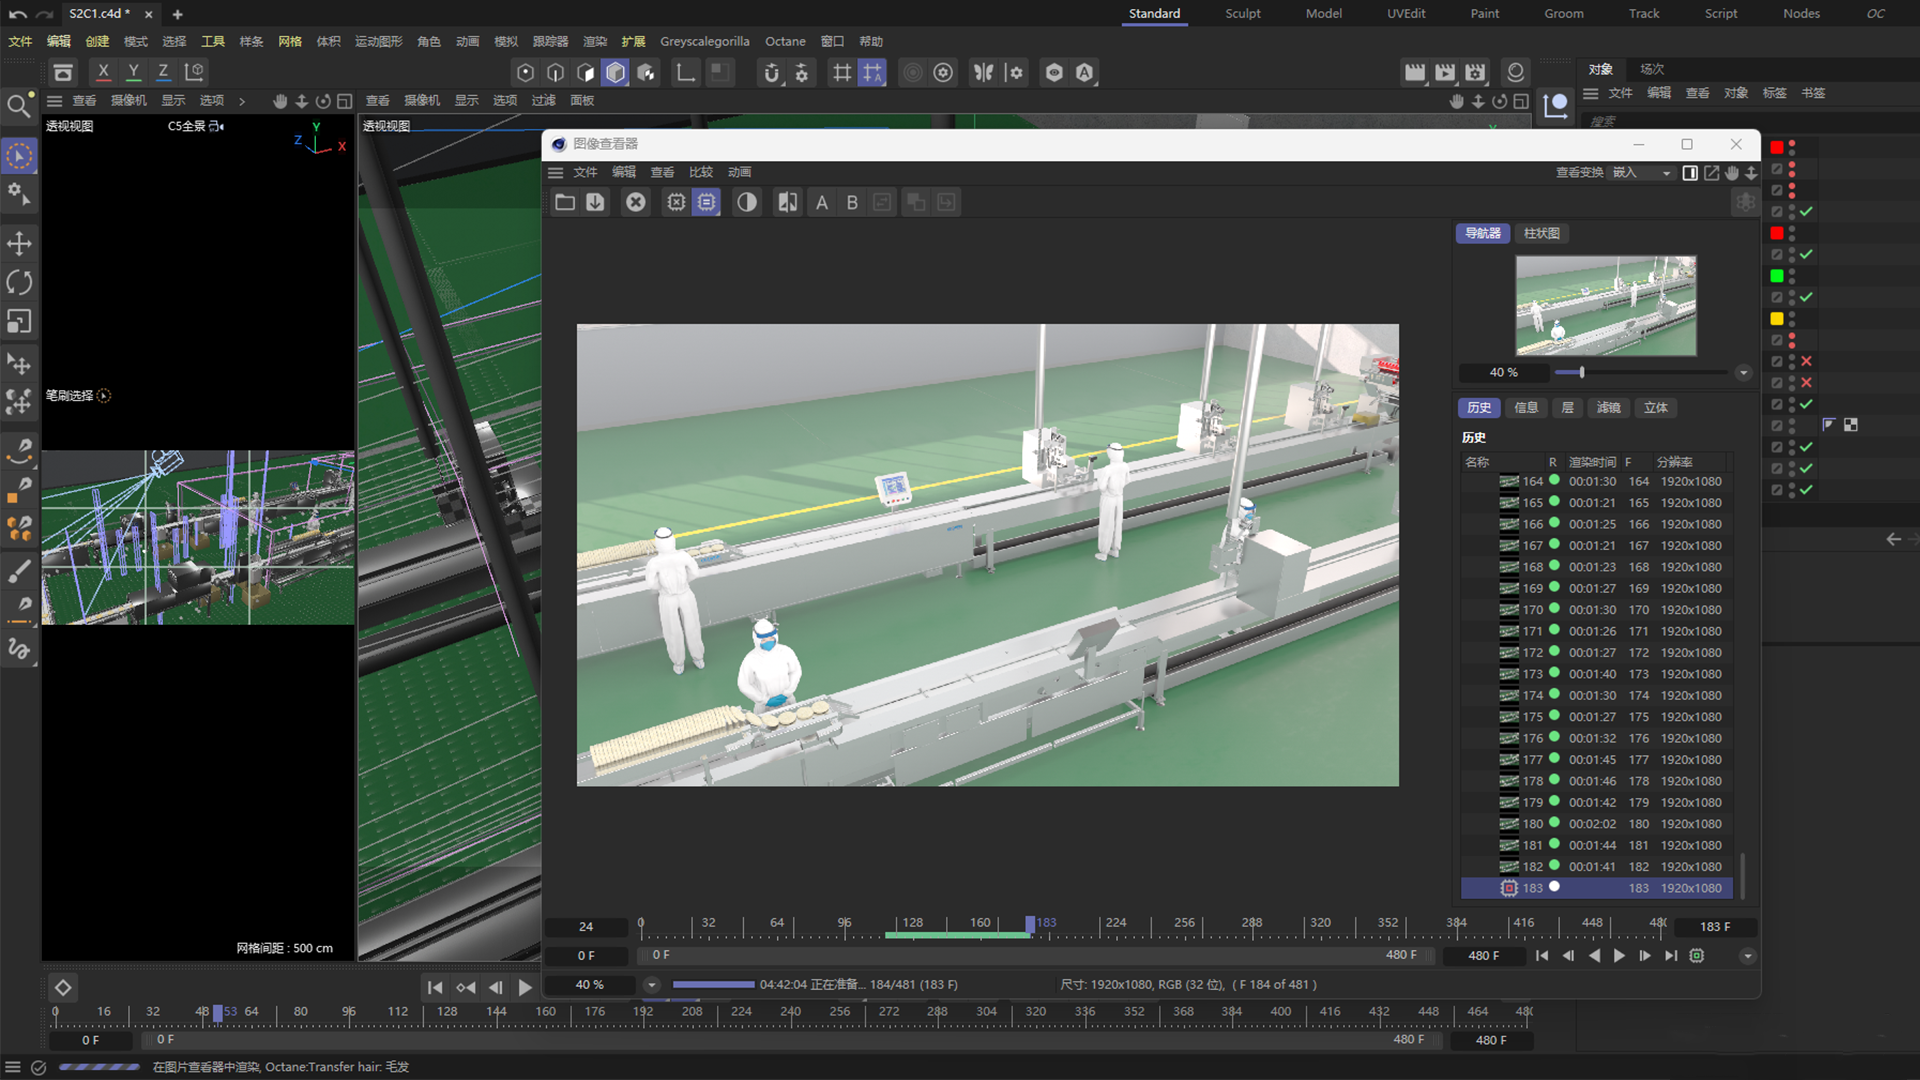1920x1080 pixels.
Task: Open left viewport hamburger menu
Action: point(55,101)
